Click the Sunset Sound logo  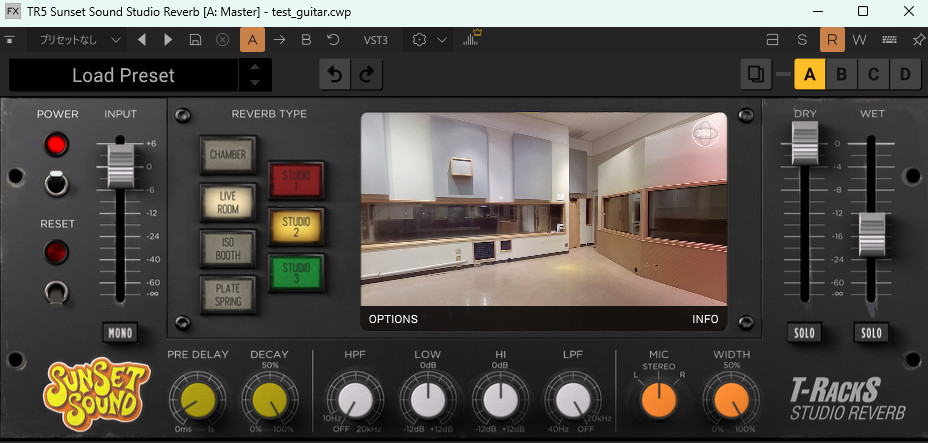(96, 394)
